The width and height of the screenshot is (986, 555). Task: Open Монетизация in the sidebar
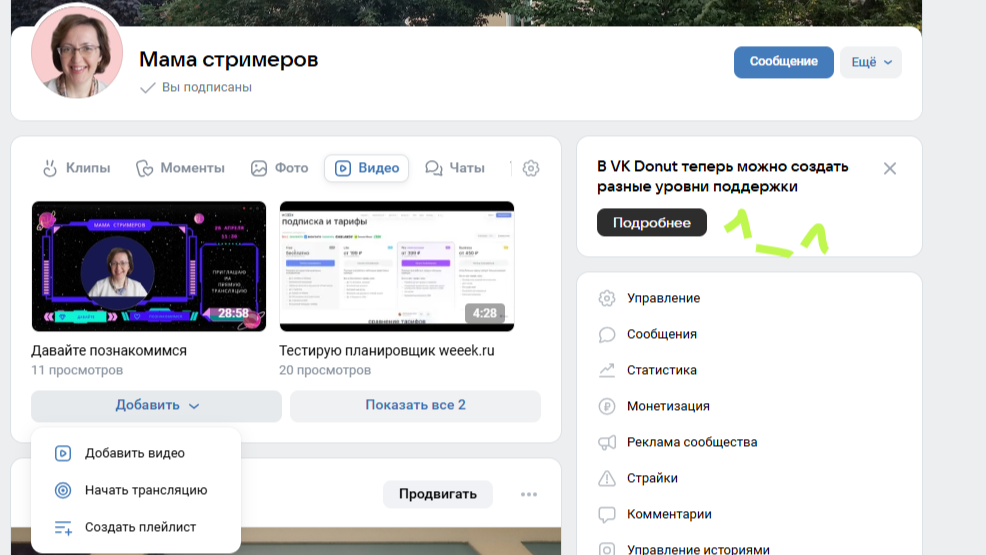tap(668, 406)
